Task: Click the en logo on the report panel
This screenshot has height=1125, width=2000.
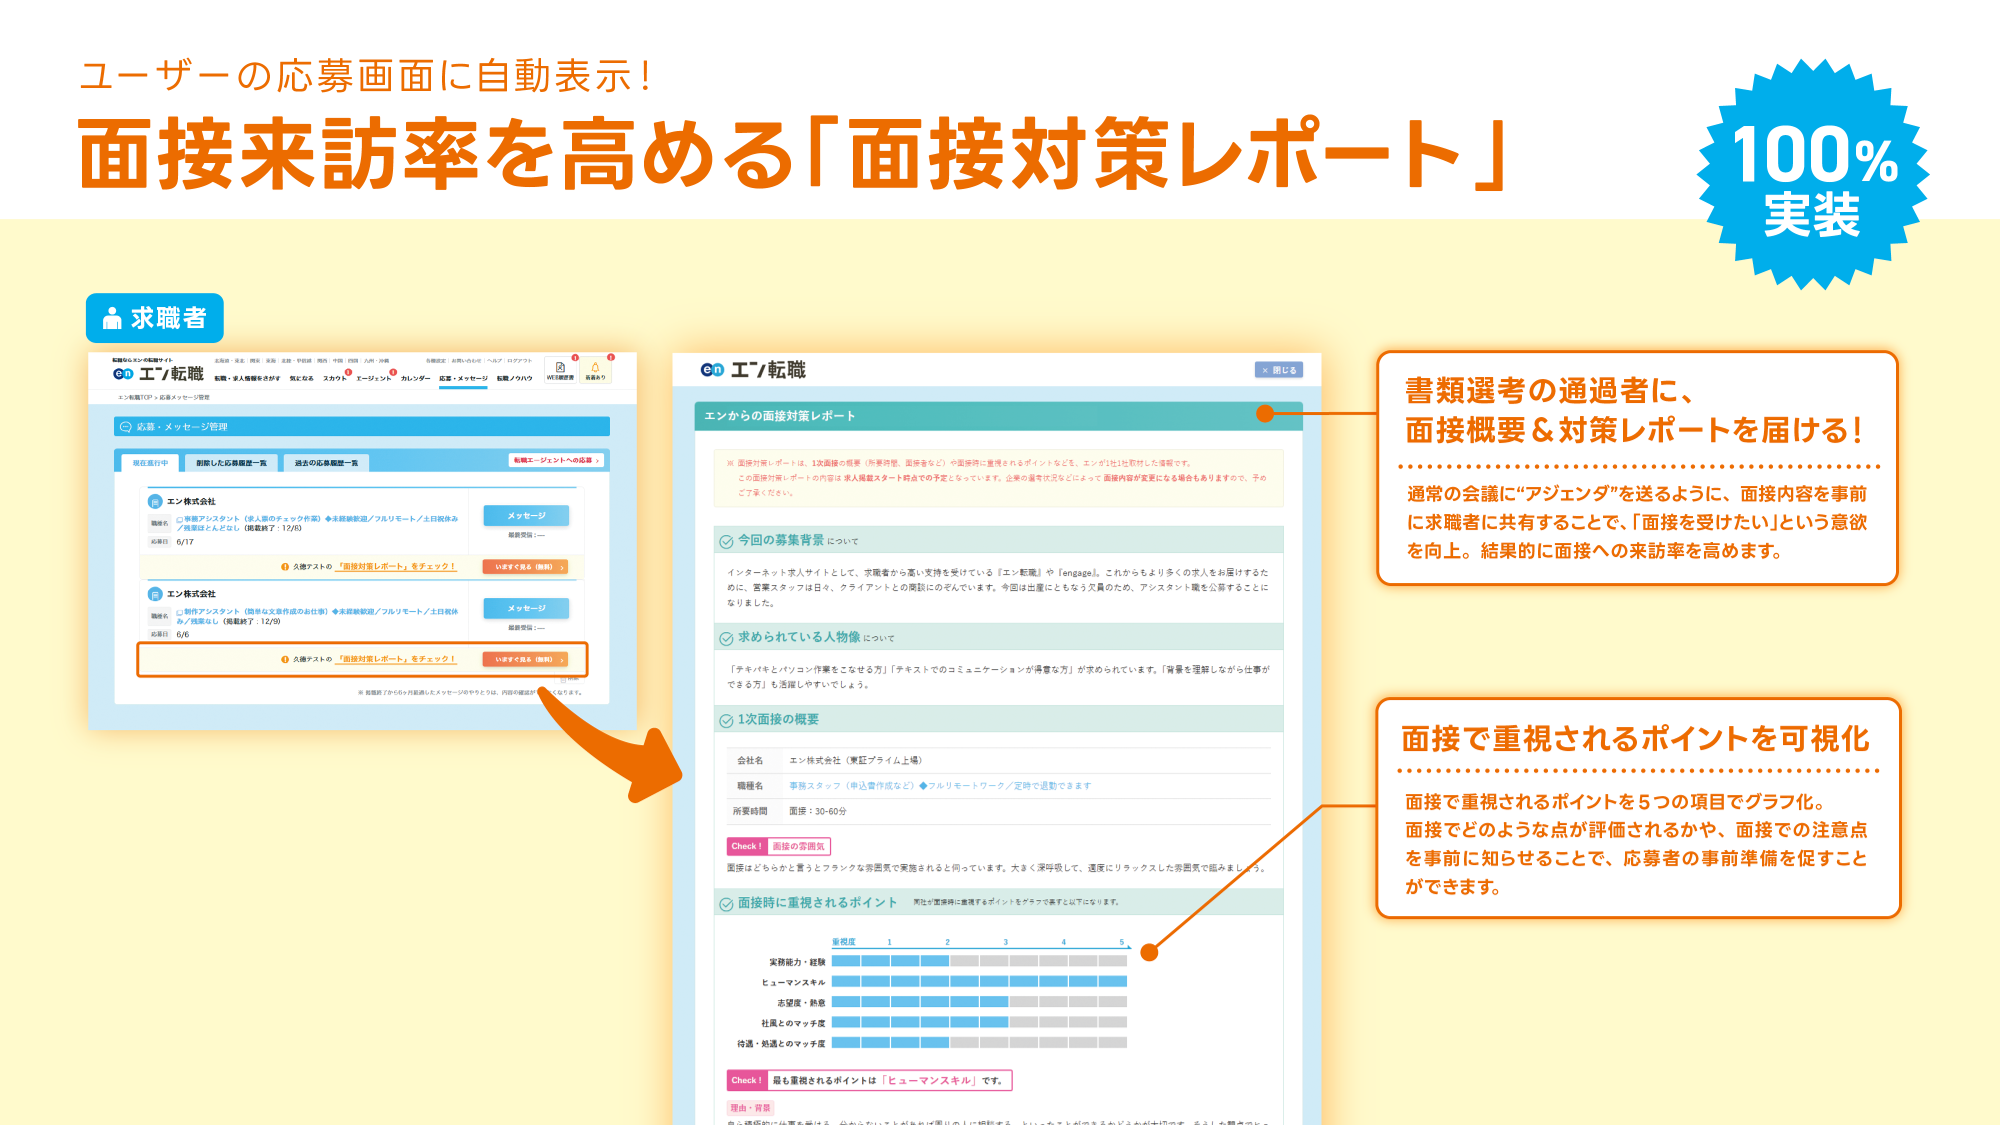Action: click(711, 370)
